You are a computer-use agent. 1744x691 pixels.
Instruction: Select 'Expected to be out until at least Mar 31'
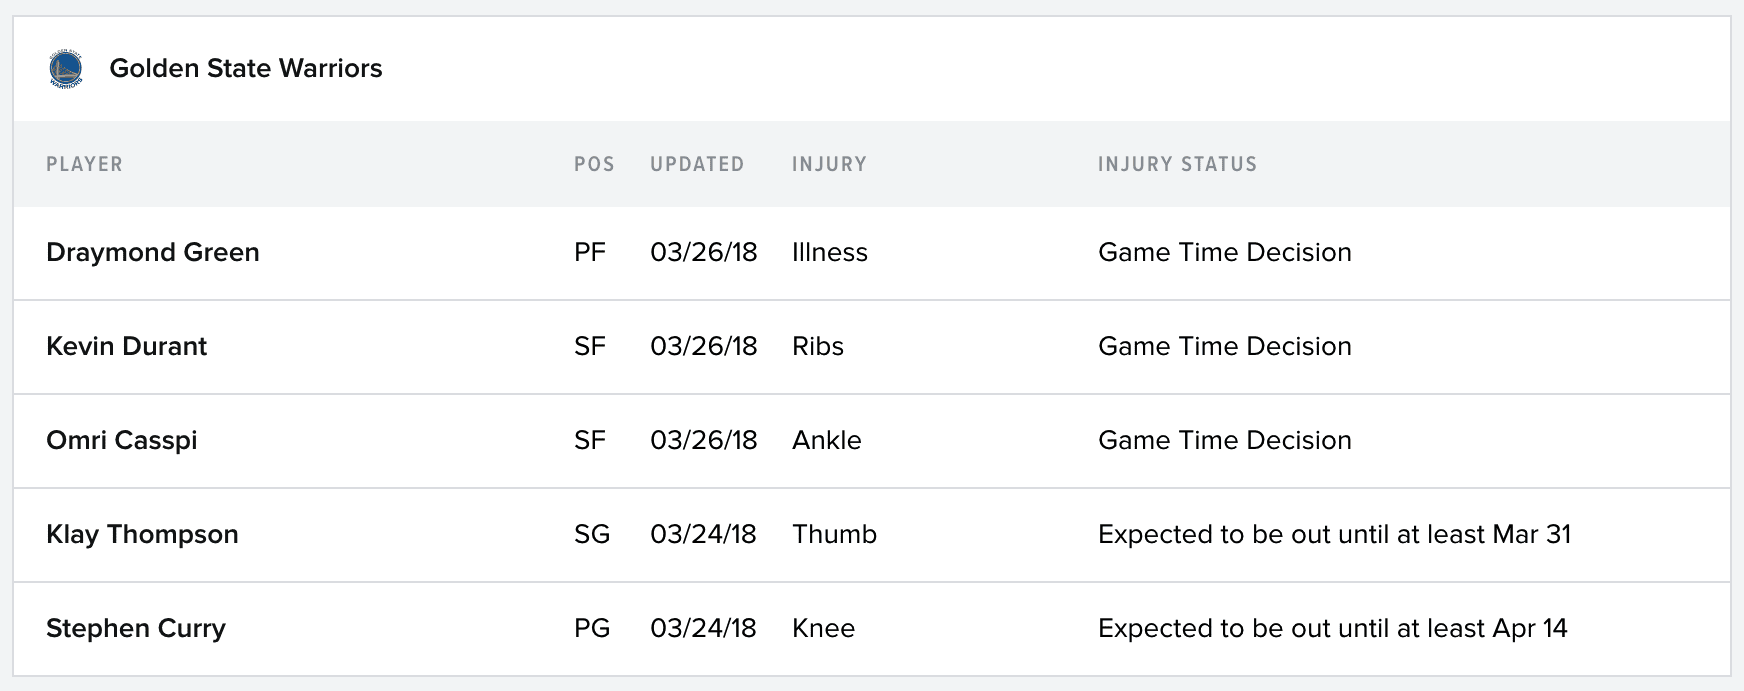tap(1335, 534)
